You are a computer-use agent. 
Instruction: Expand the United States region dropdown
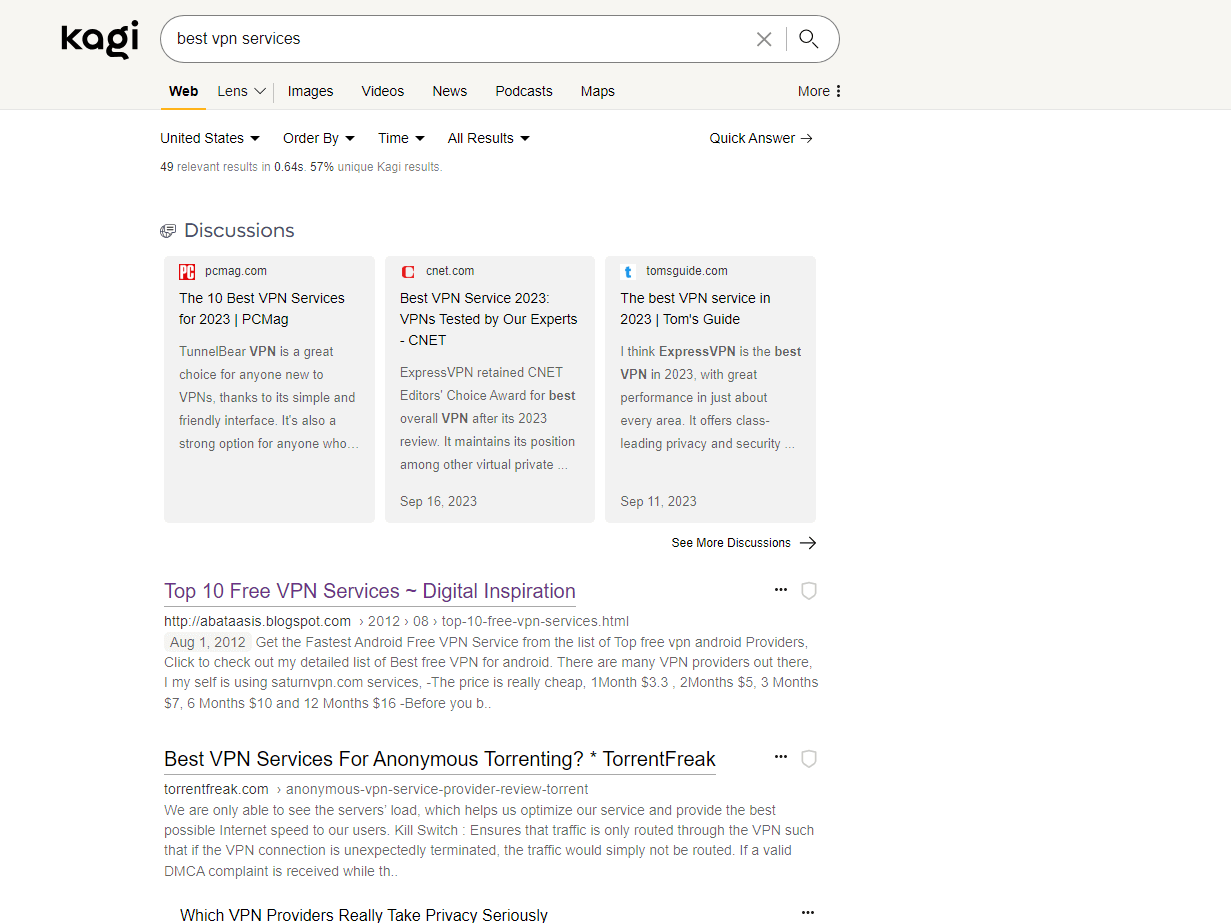[x=210, y=138]
